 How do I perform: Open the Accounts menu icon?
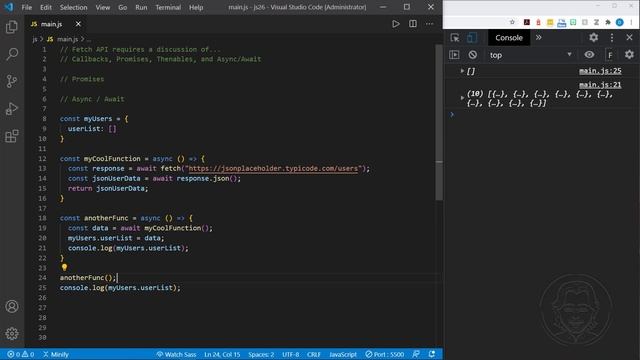pyautogui.click(x=12, y=307)
